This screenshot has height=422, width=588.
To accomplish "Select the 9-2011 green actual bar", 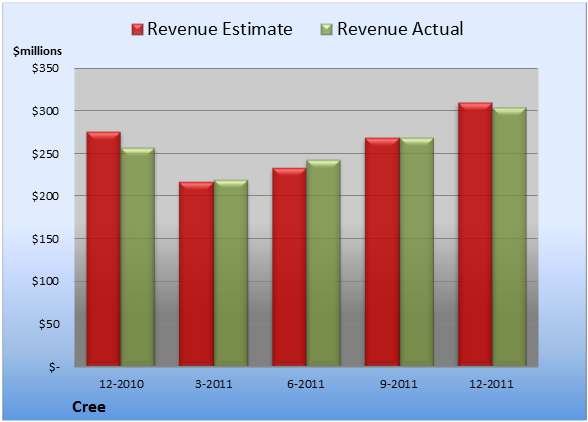I will 416,252.
